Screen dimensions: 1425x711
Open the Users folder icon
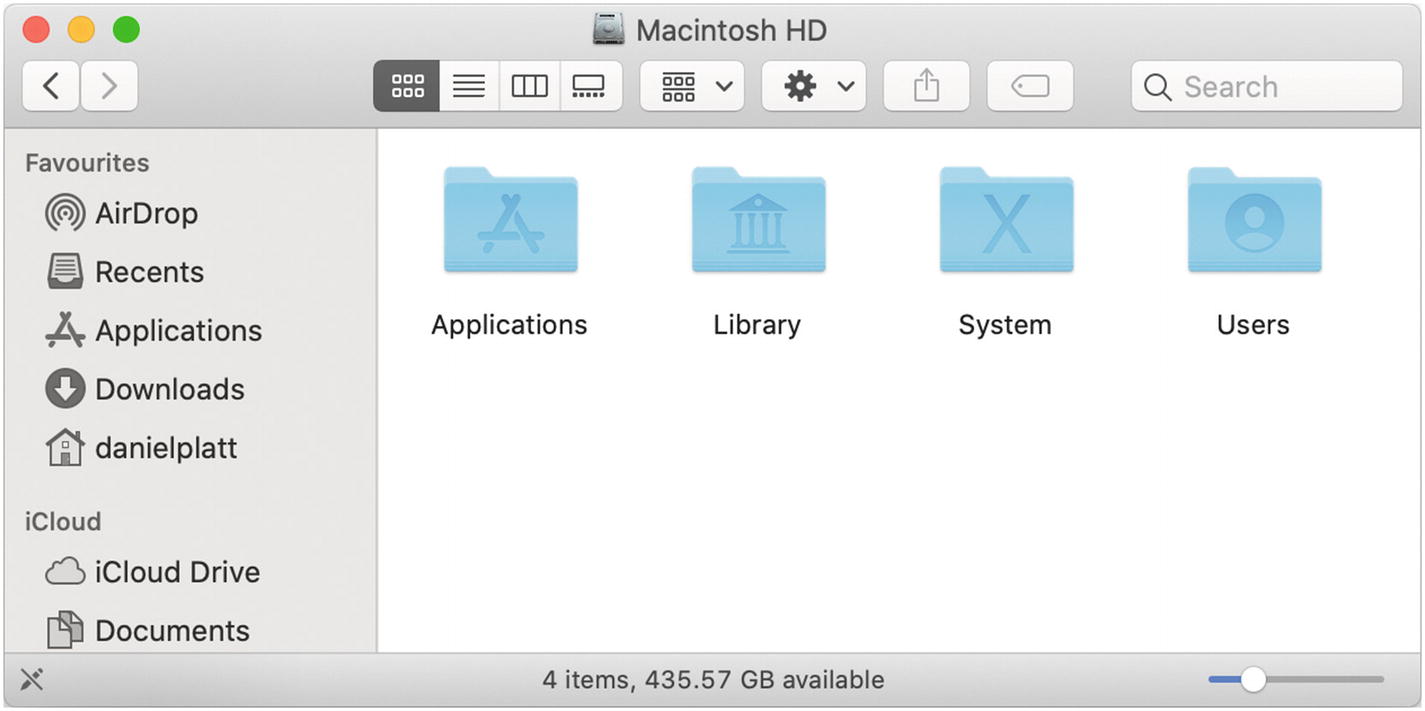[1254, 222]
